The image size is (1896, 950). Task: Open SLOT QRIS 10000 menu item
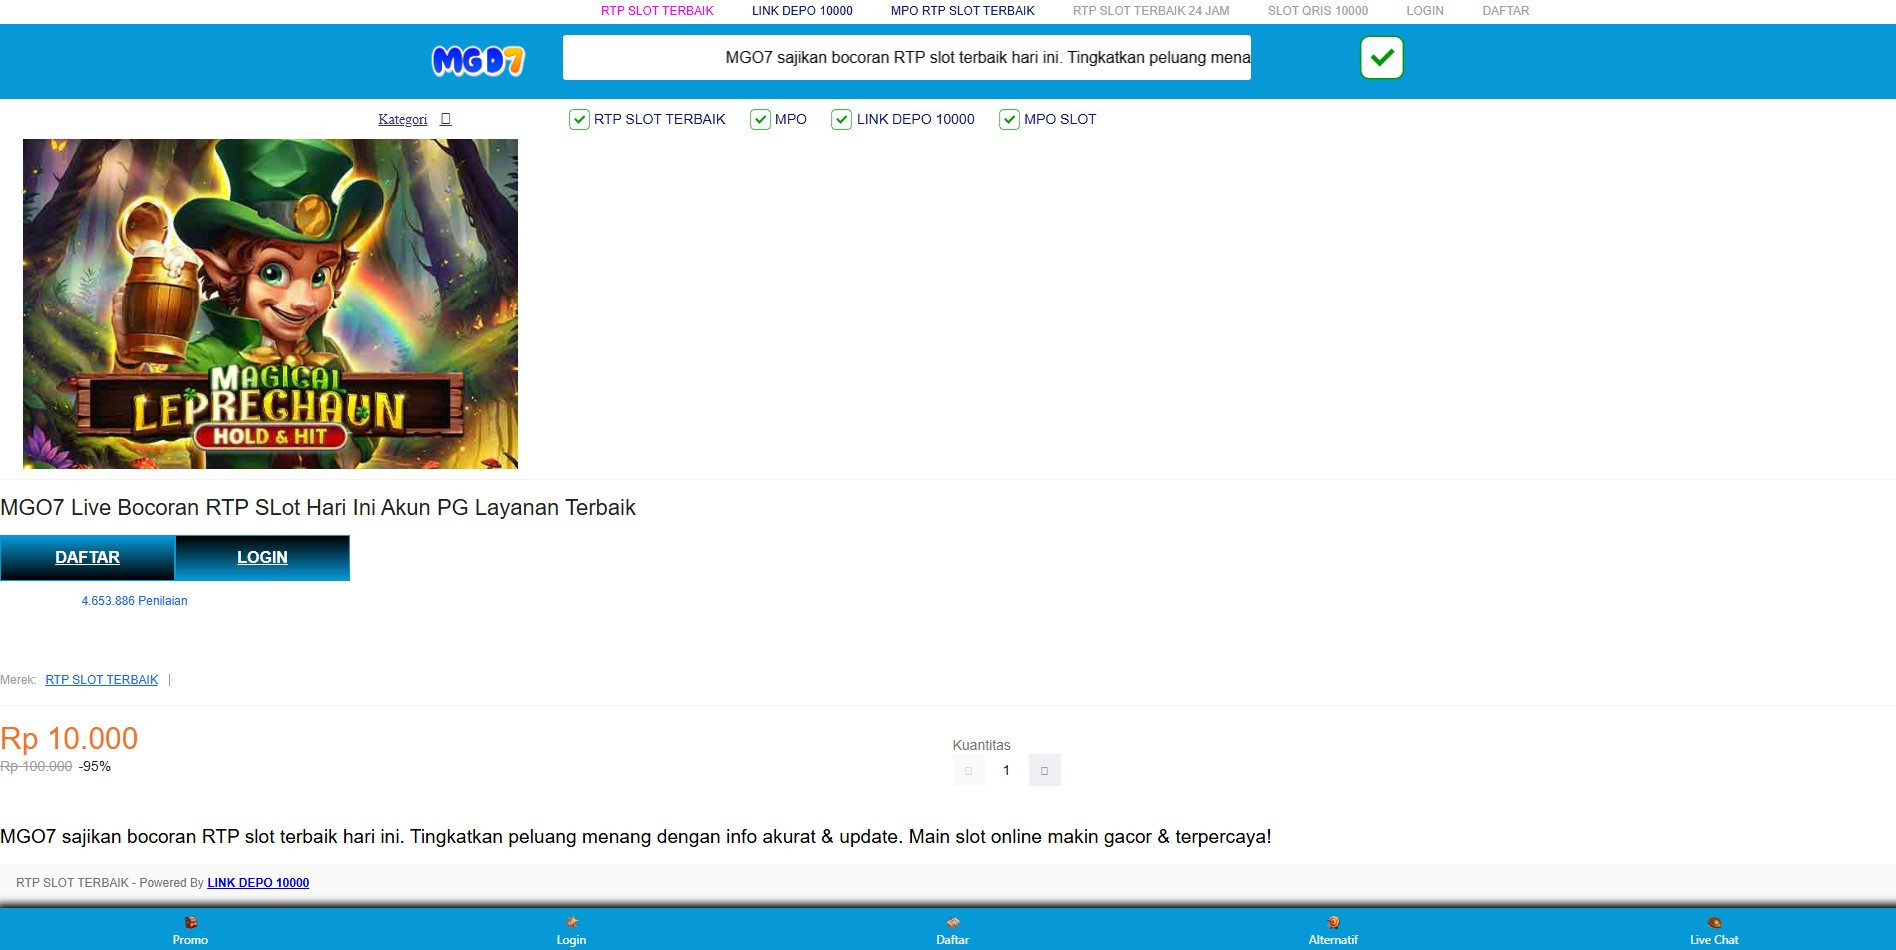[1317, 11]
